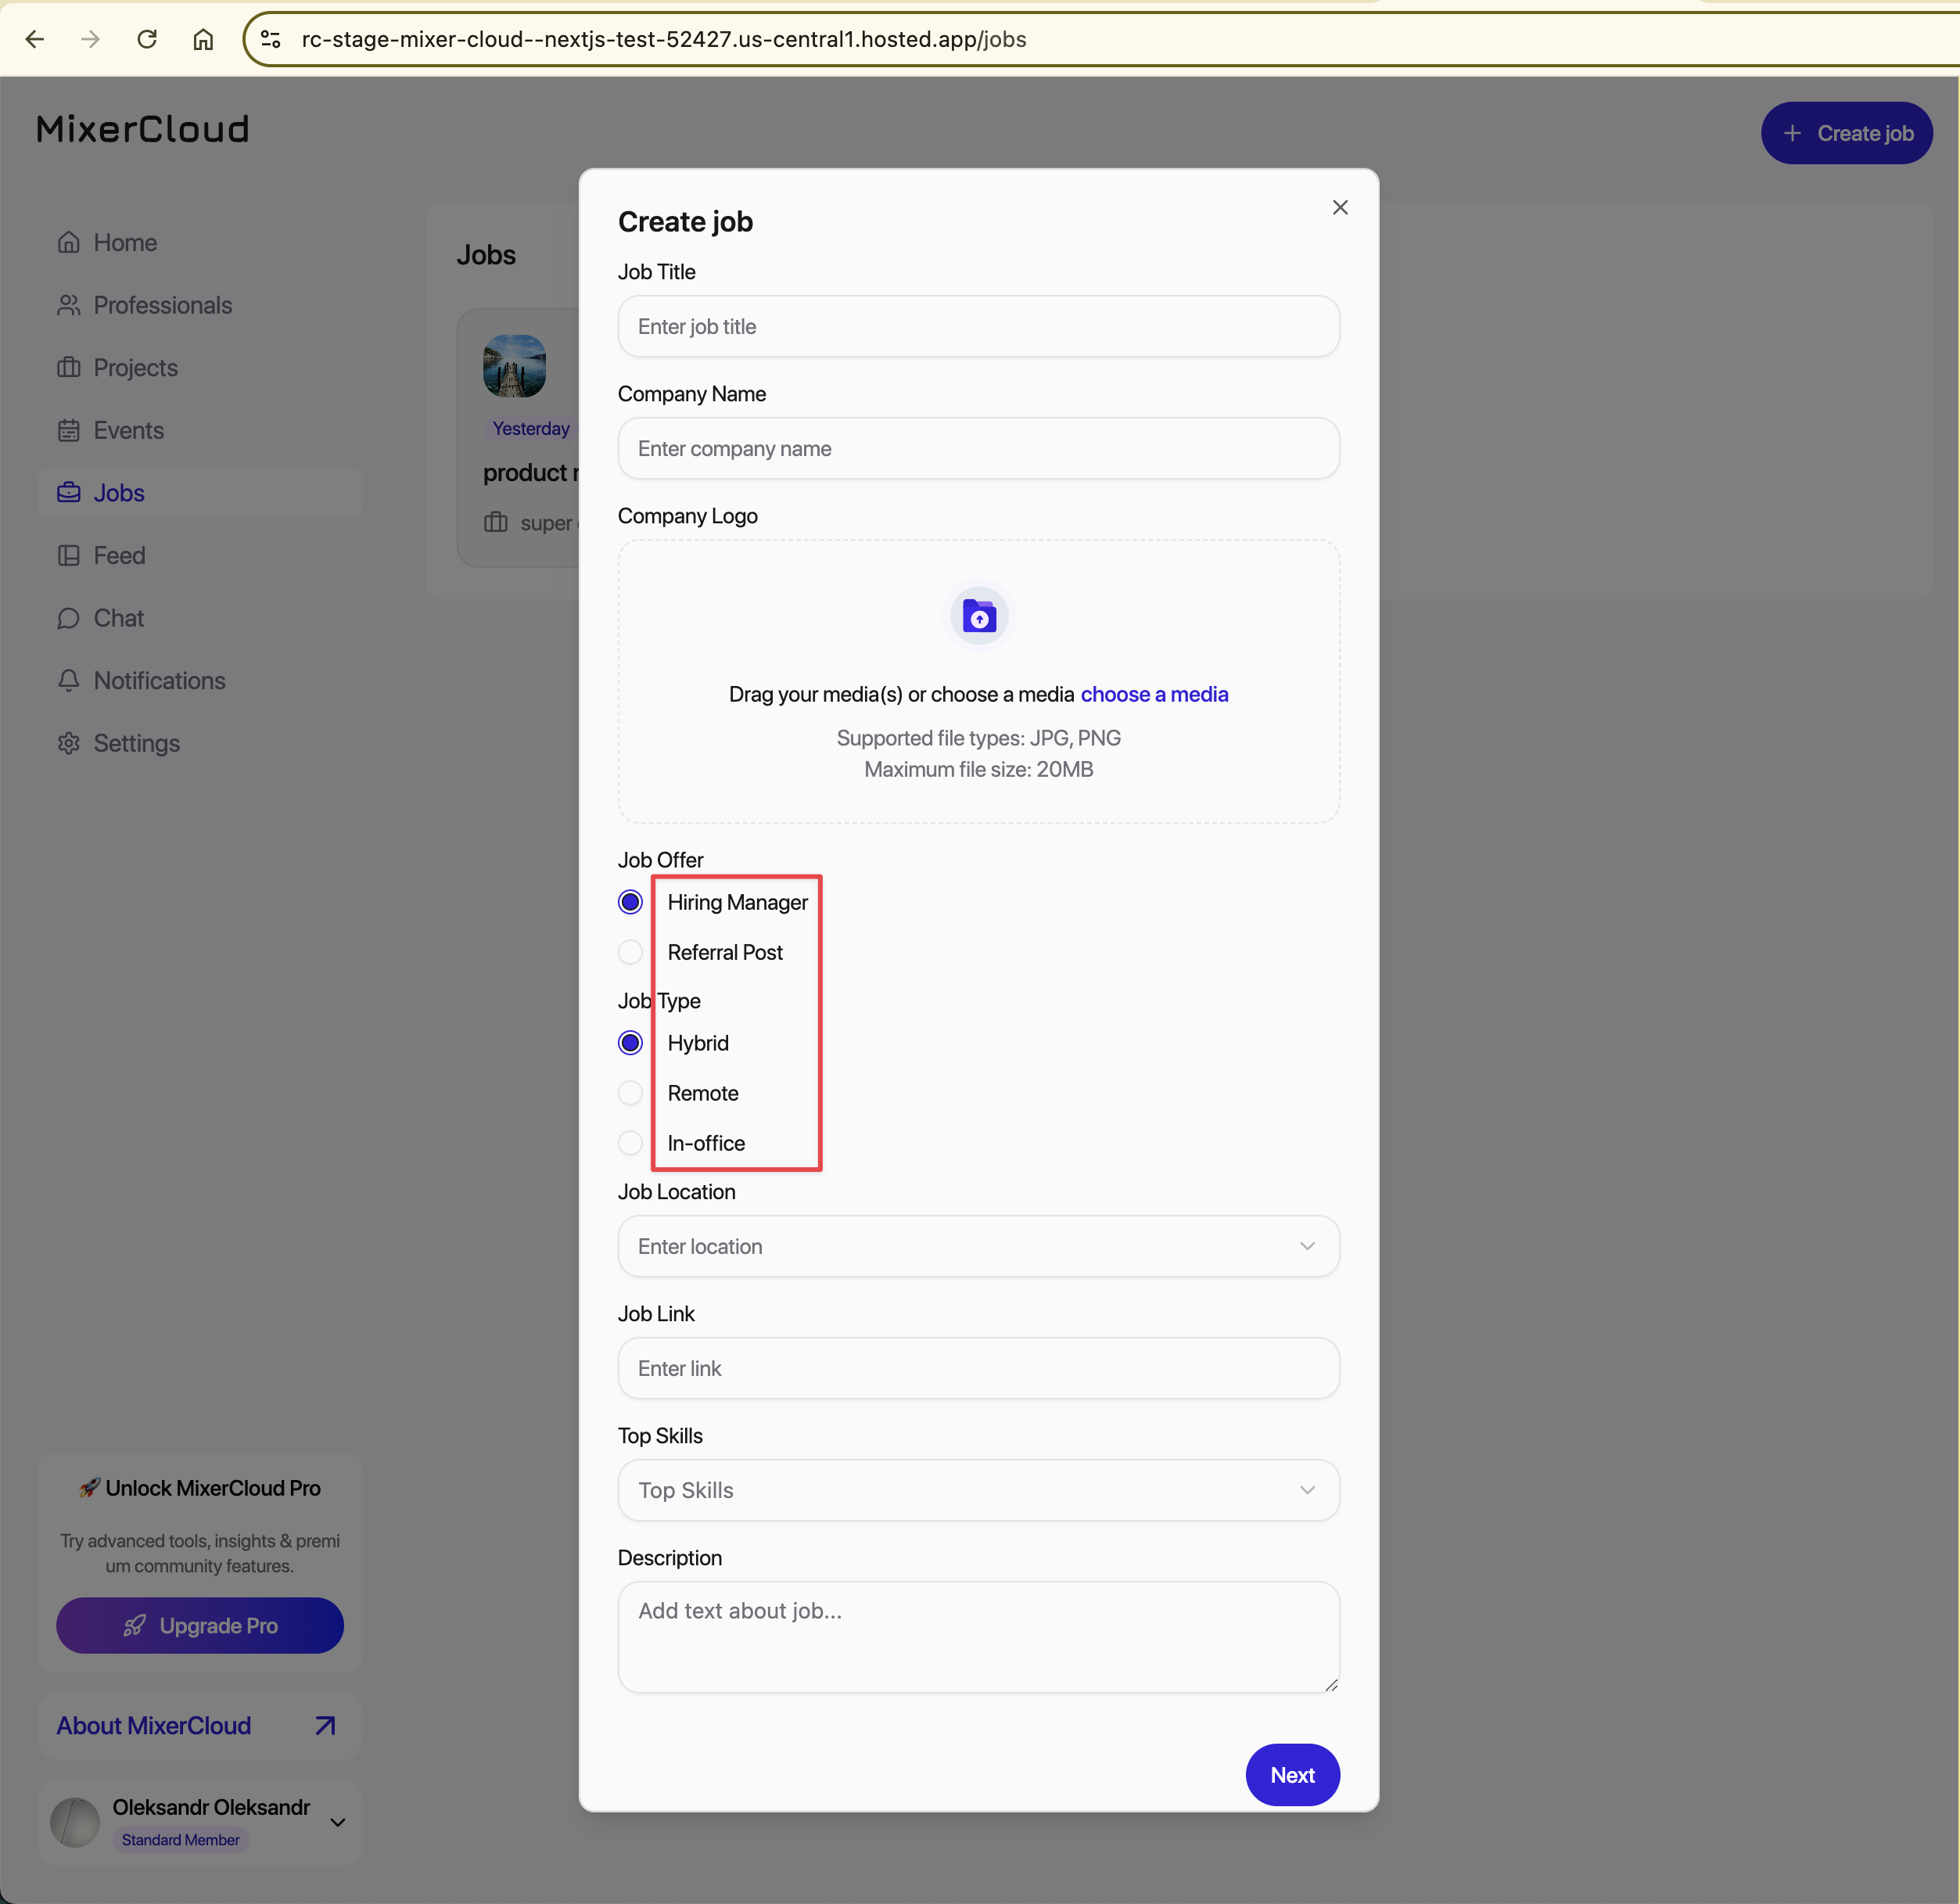Click the choose a media link

click(x=1154, y=694)
